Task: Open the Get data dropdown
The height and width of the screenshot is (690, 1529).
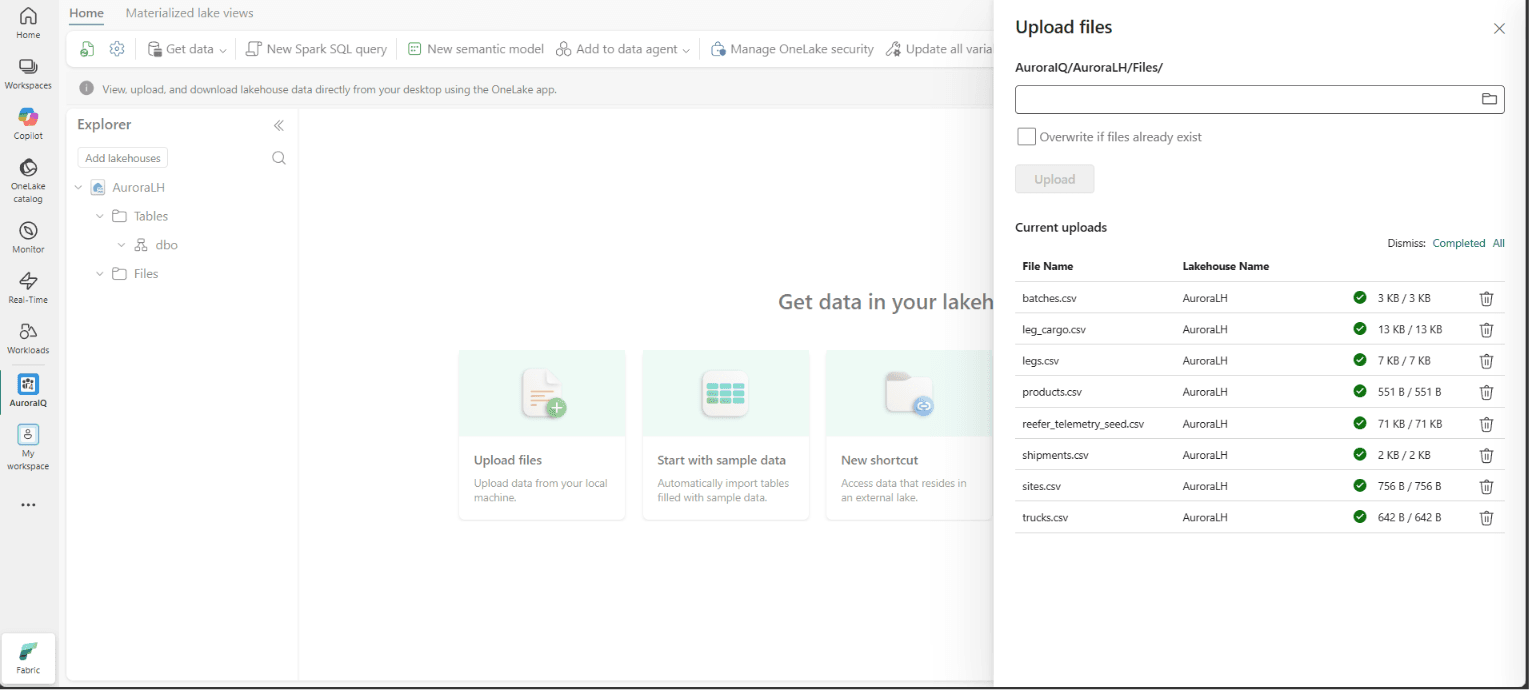Action: click(187, 49)
